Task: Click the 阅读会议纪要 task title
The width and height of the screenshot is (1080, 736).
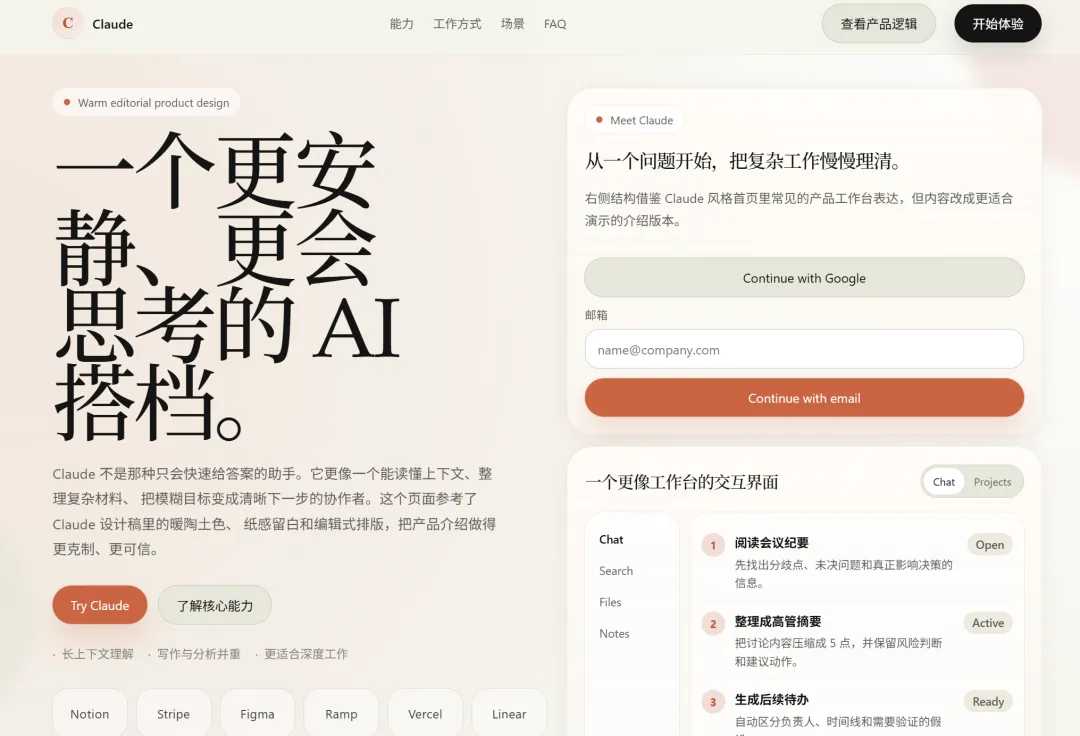Action: [x=771, y=543]
